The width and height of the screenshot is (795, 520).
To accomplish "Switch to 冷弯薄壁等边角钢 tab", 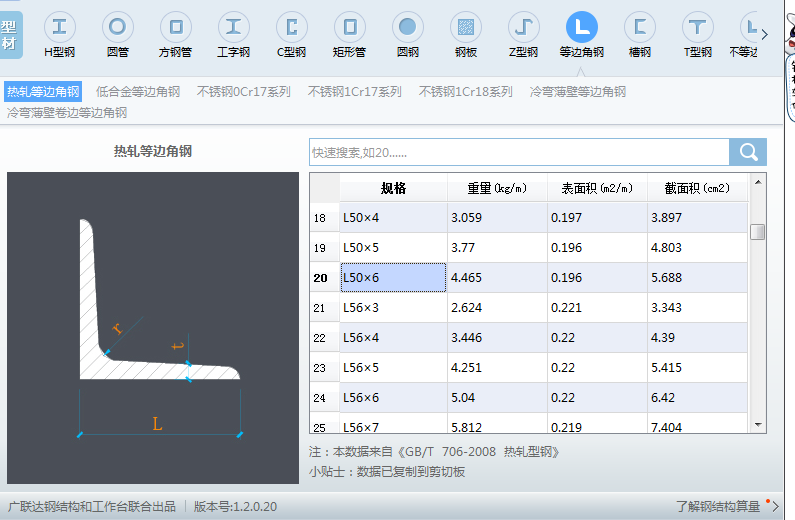I will point(577,92).
